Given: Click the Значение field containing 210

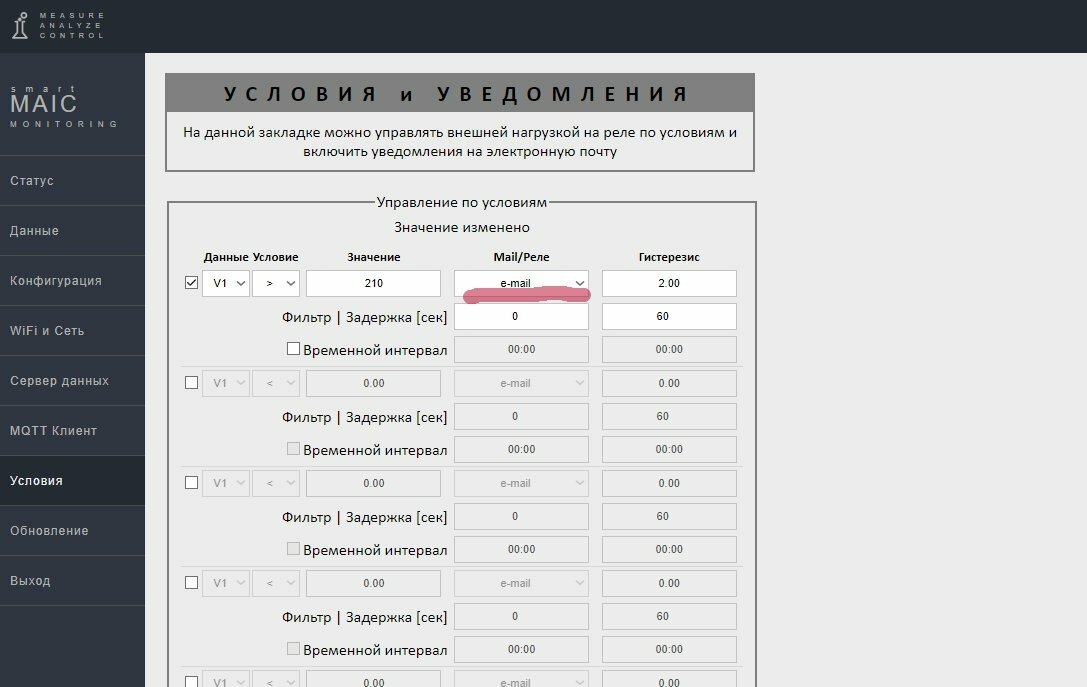Looking at the screenshot, I should coord(374,283).
